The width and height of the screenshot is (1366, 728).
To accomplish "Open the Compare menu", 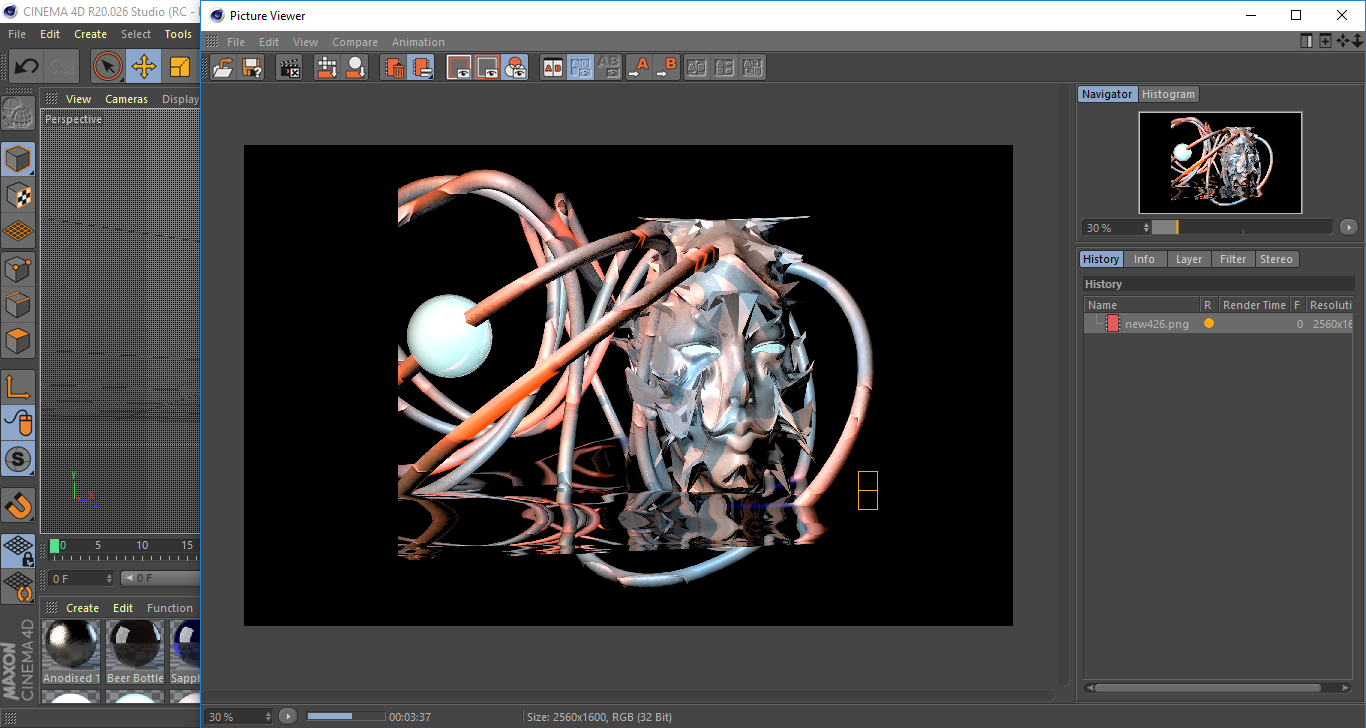I will (355, 42).
